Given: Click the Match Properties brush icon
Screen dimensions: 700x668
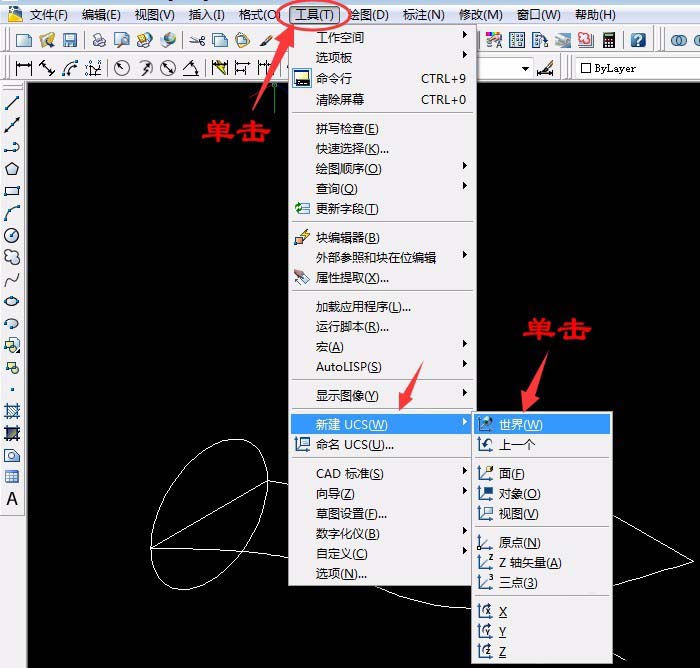Looking at the screenshot, I should pyautogui.click(x=266, y=40).
